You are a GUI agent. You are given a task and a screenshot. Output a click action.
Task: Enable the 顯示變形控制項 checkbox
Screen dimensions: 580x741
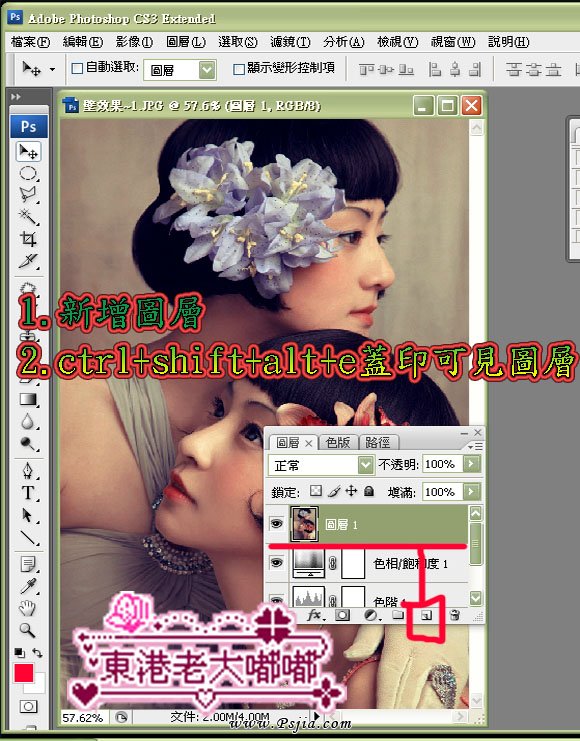pyautogui.click(x=239, y=69)
